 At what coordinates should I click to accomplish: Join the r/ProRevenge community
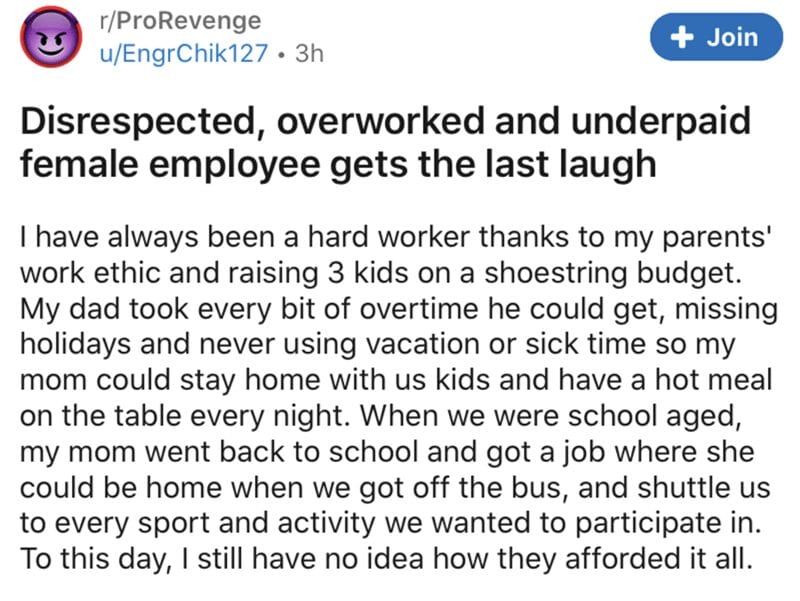point(716,37)
